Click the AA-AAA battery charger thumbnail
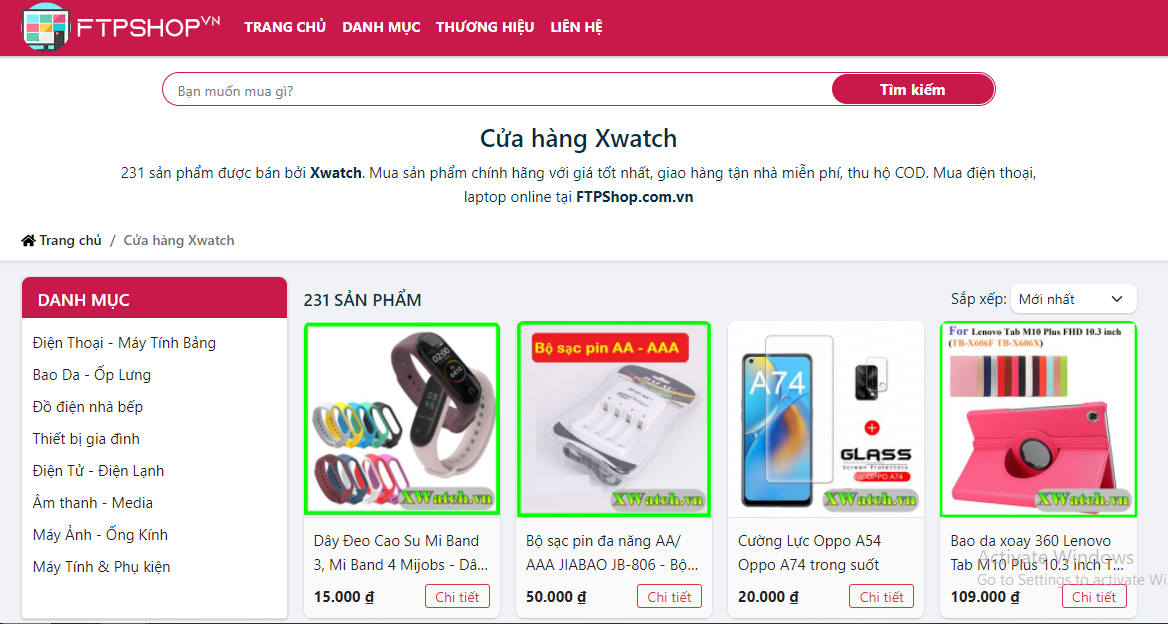The image size is (1168, 624). 614,419
